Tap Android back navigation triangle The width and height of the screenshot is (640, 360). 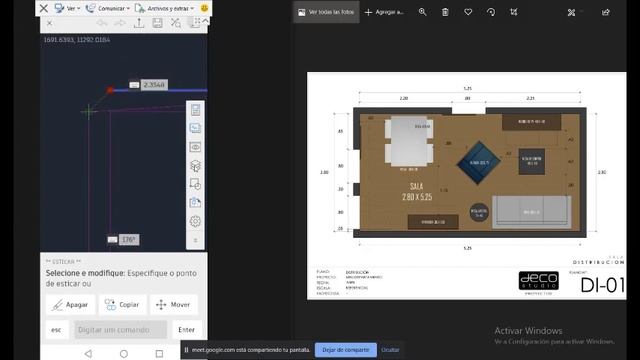88,353
